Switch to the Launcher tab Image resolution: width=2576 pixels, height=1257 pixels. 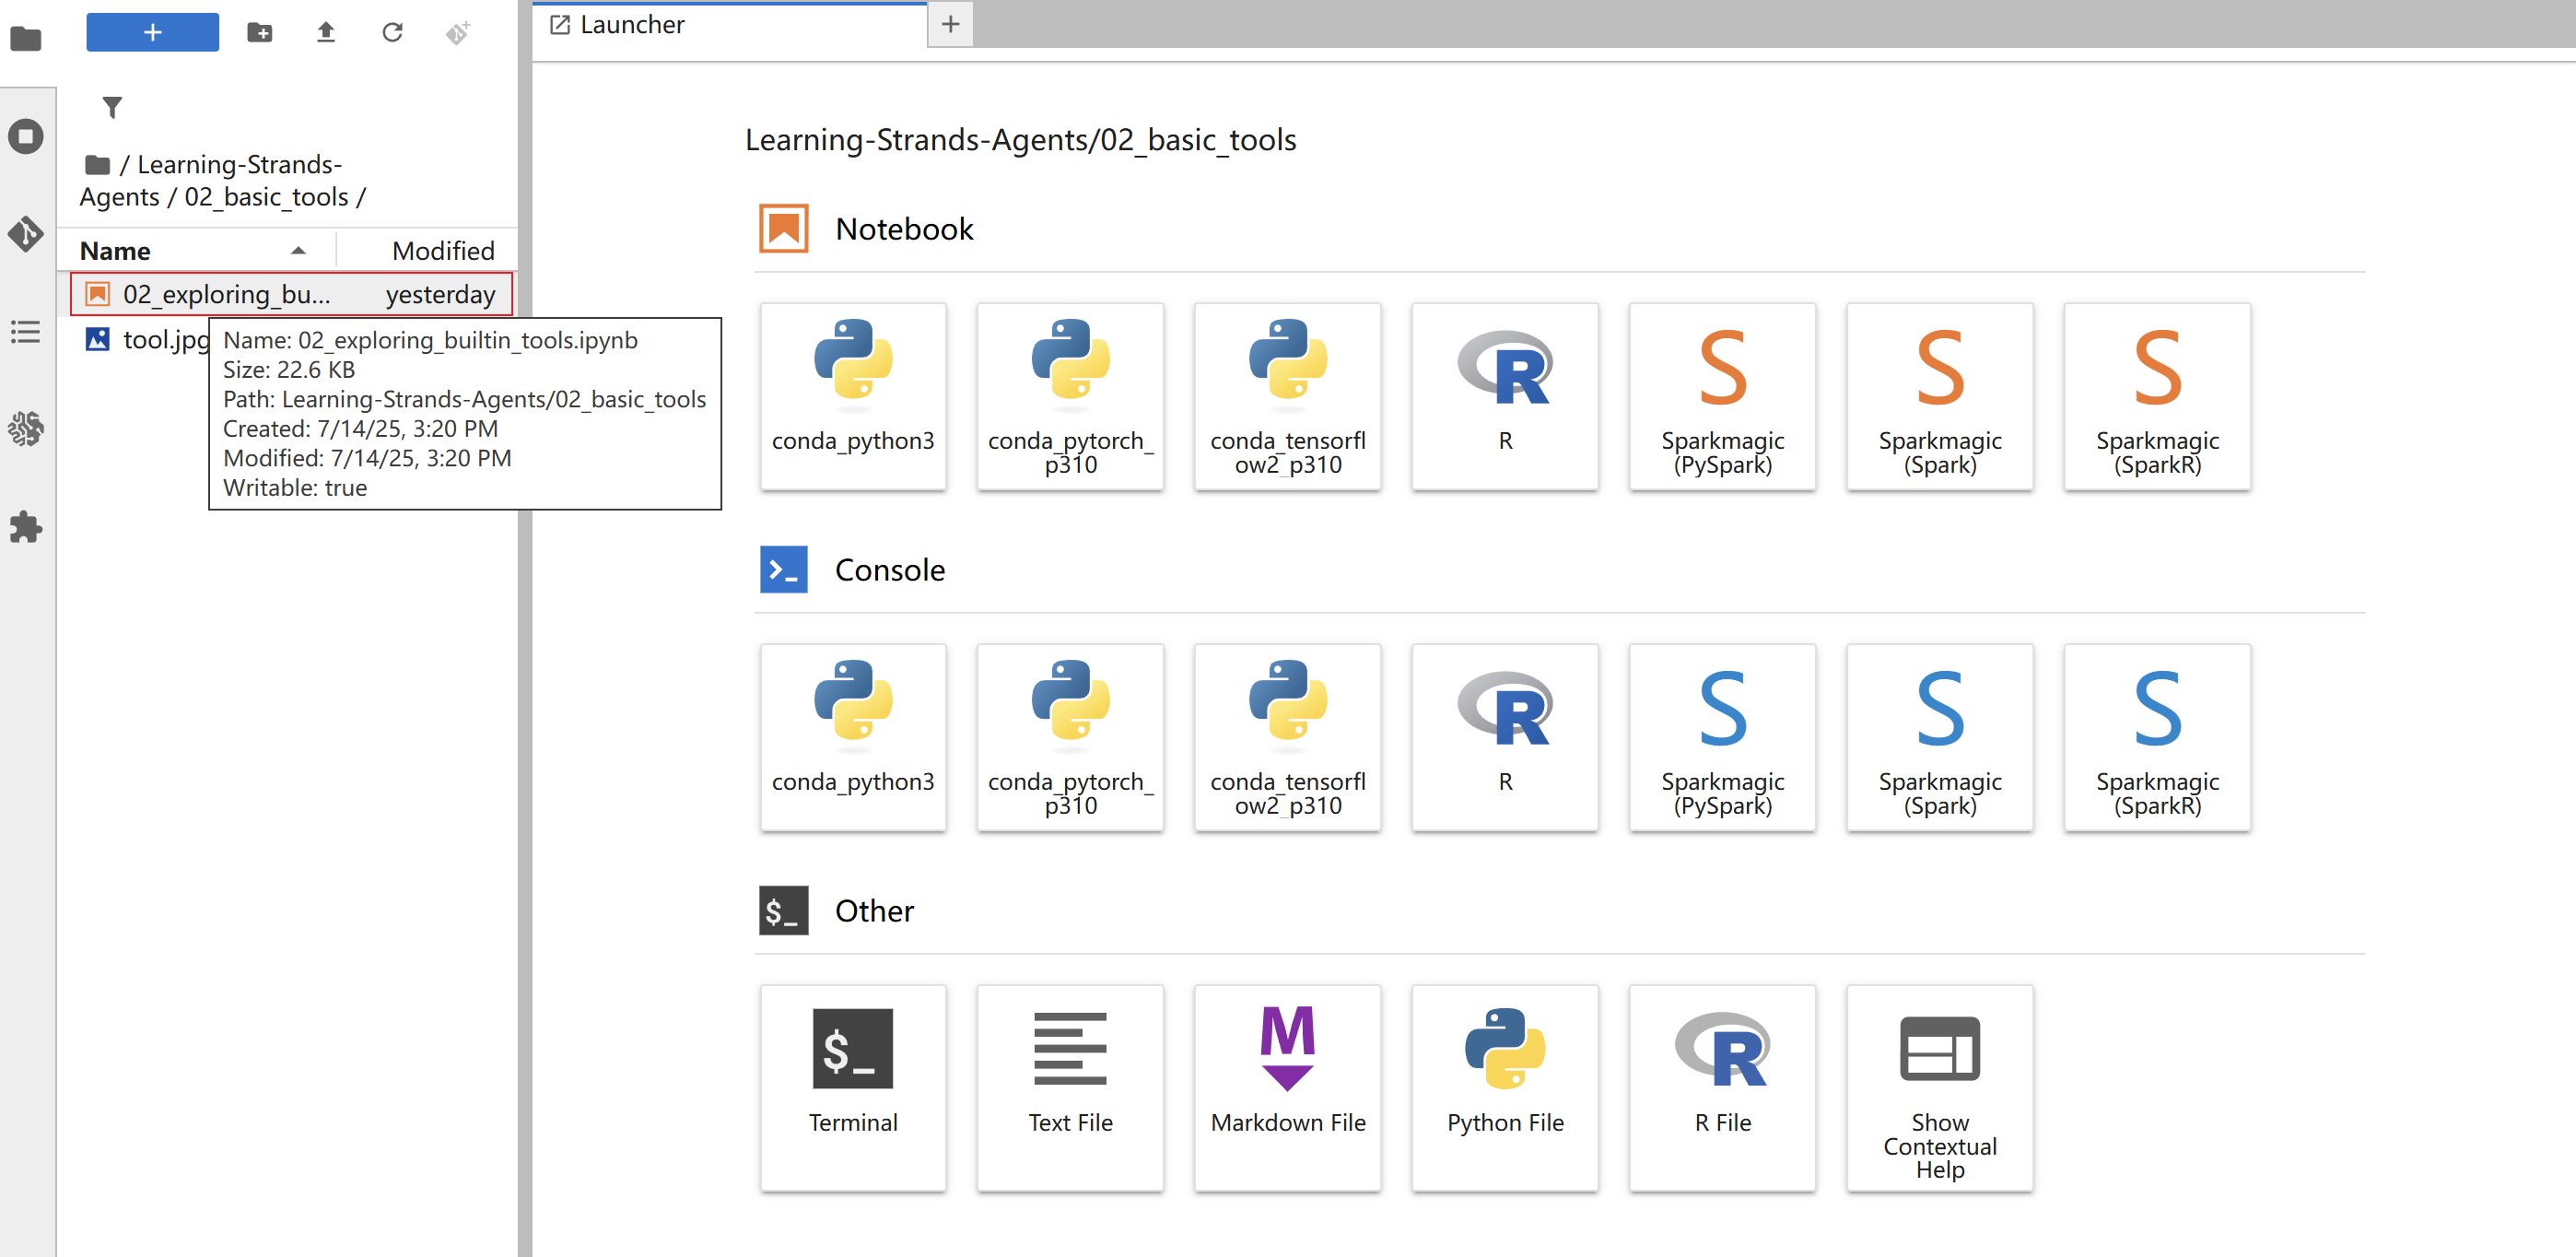tap(730, 24)
